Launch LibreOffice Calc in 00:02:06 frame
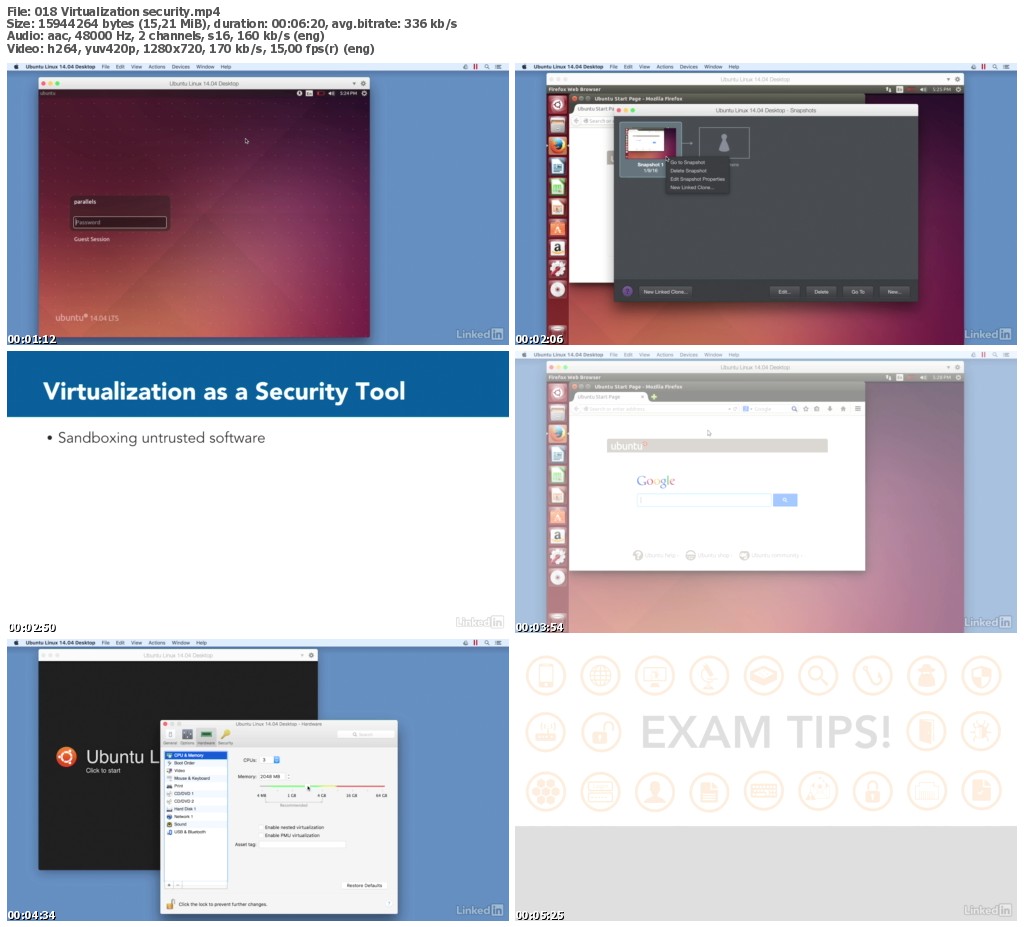The image size is (1024, 927). (x=557, y=187)
